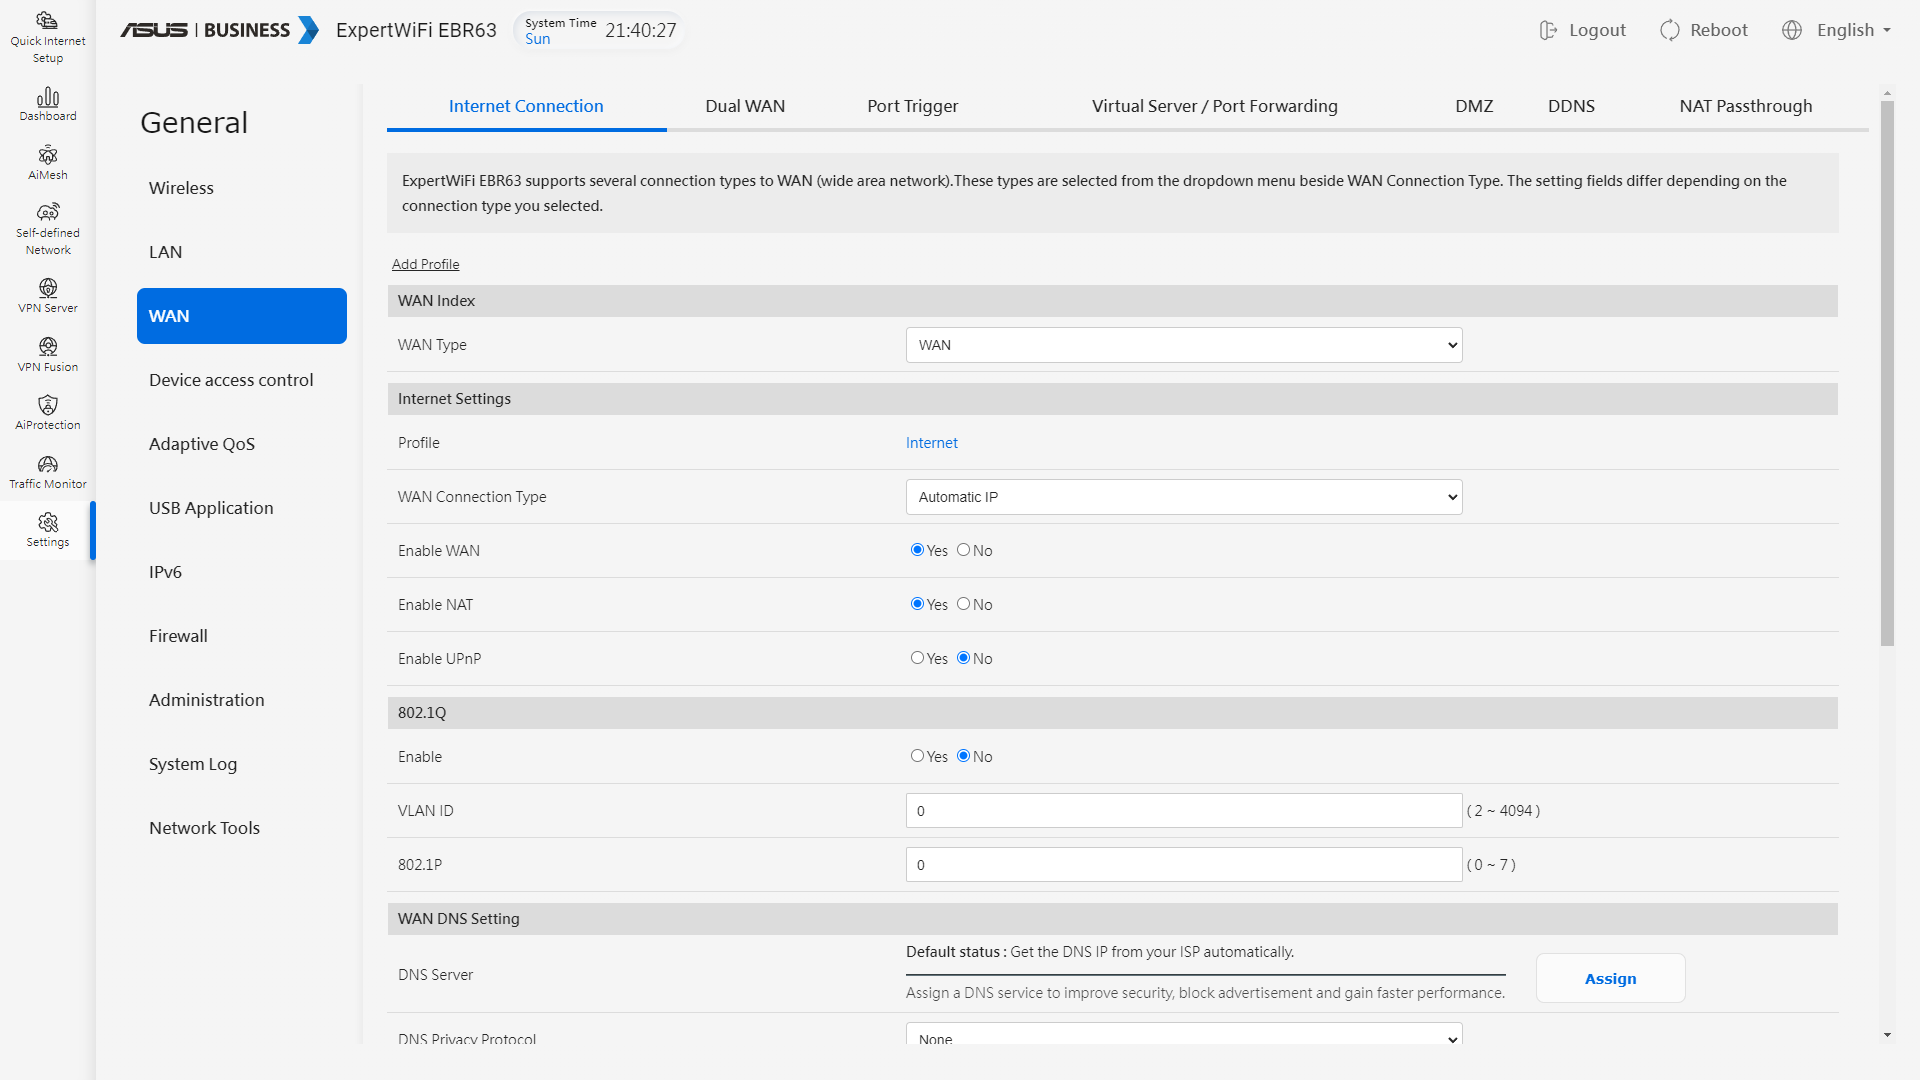Screen dimensions: 1920x1080
Task: Switch to the Dual WAN tab
Action: tap(744, 106)
